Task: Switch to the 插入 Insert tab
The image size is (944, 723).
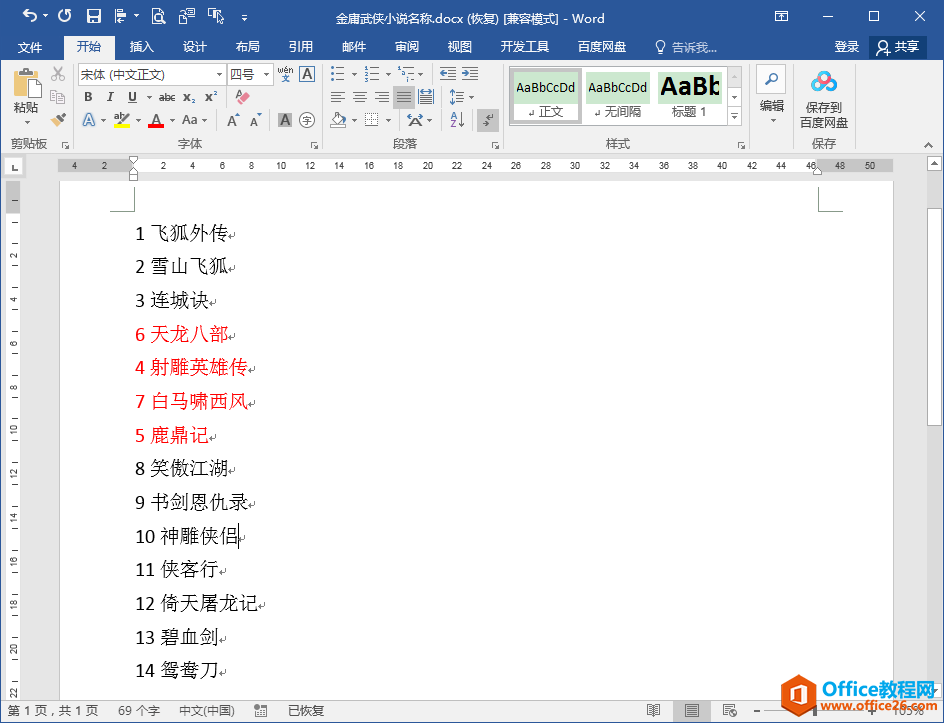Action: (141, 47)
